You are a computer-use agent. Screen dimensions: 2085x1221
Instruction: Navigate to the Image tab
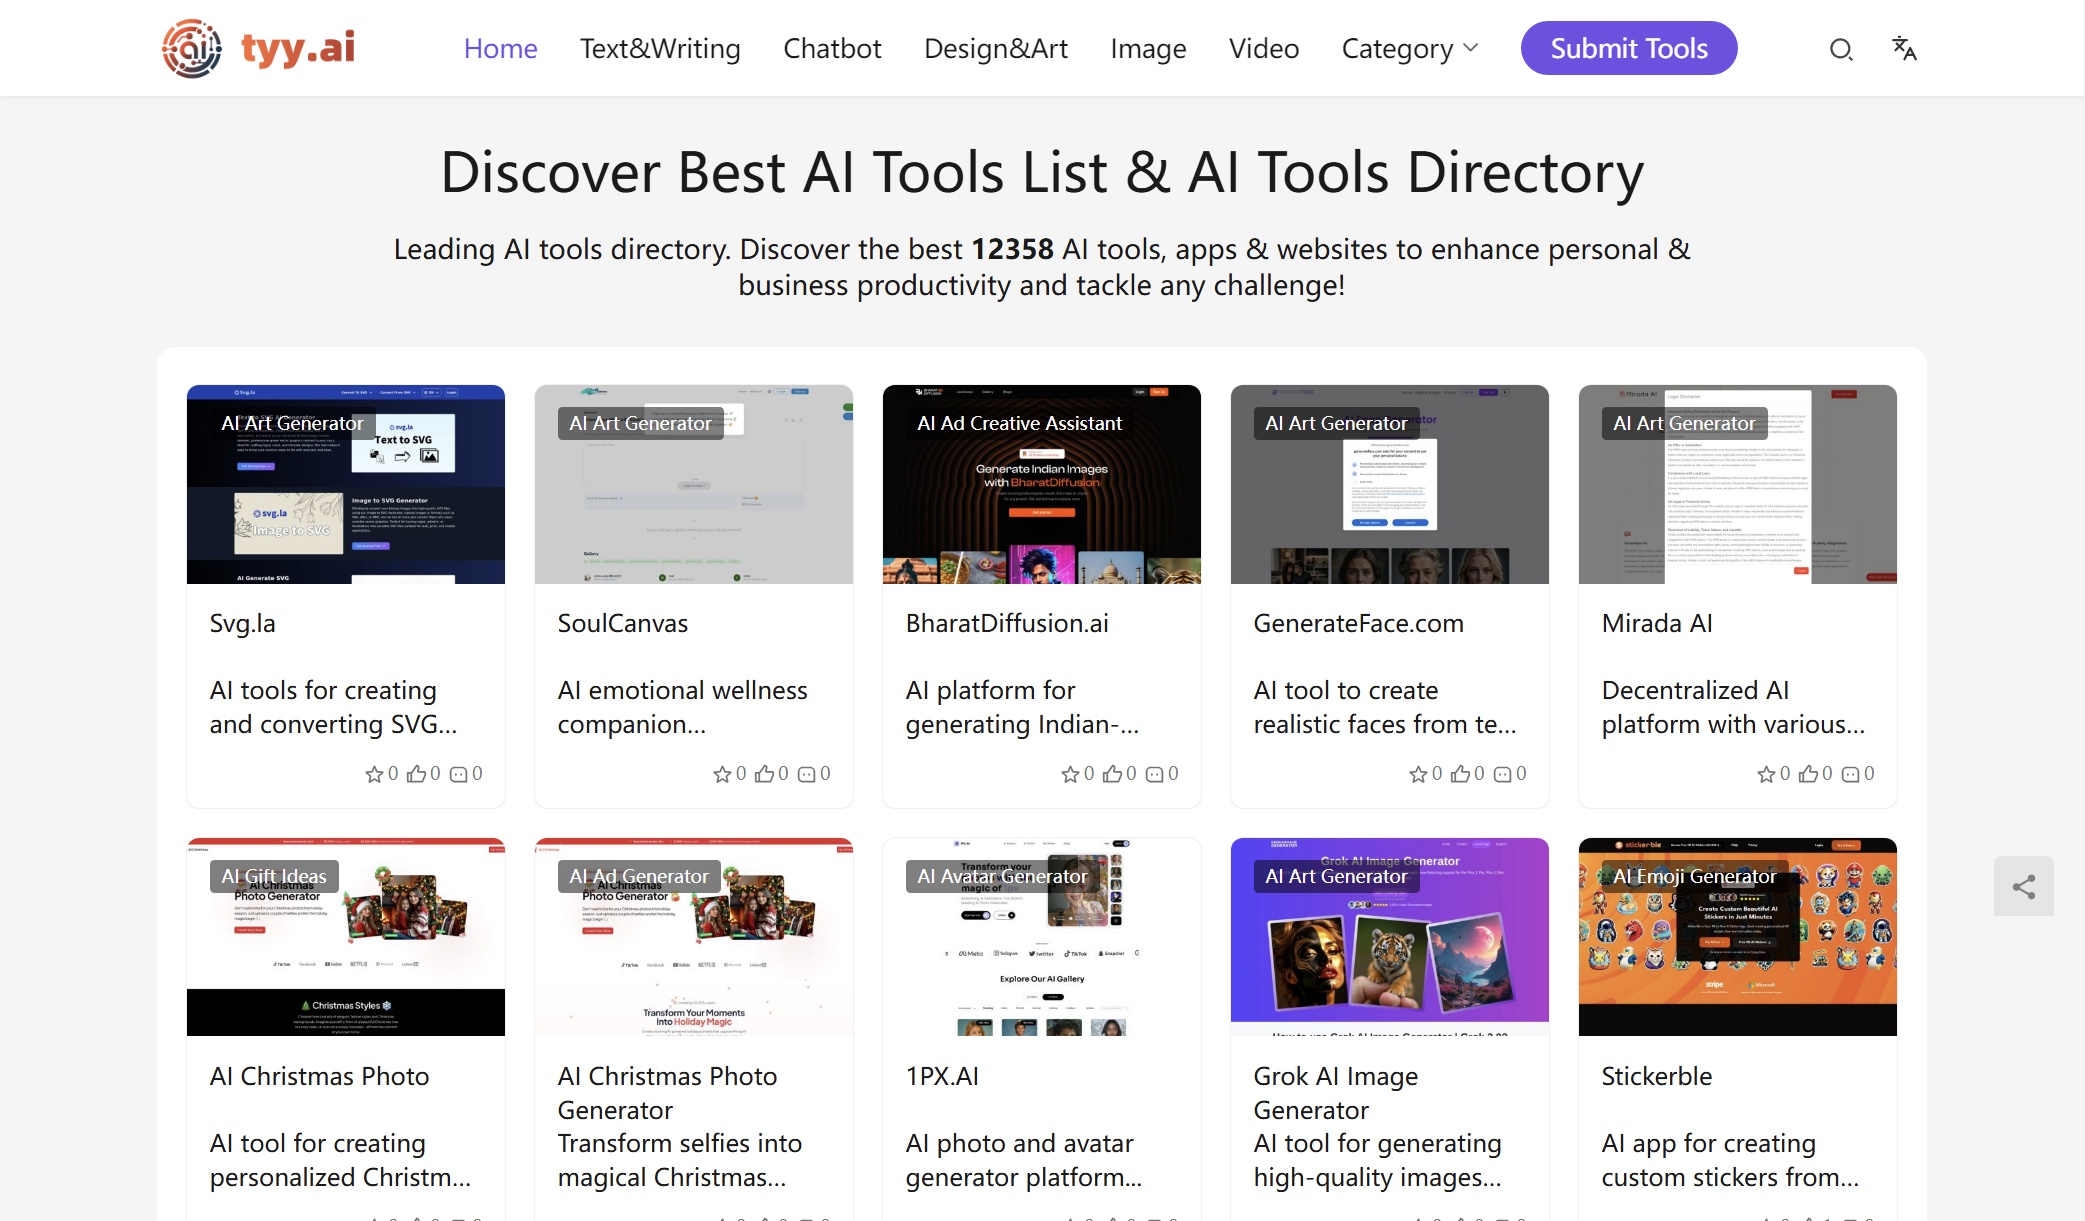coord(1148,47)
